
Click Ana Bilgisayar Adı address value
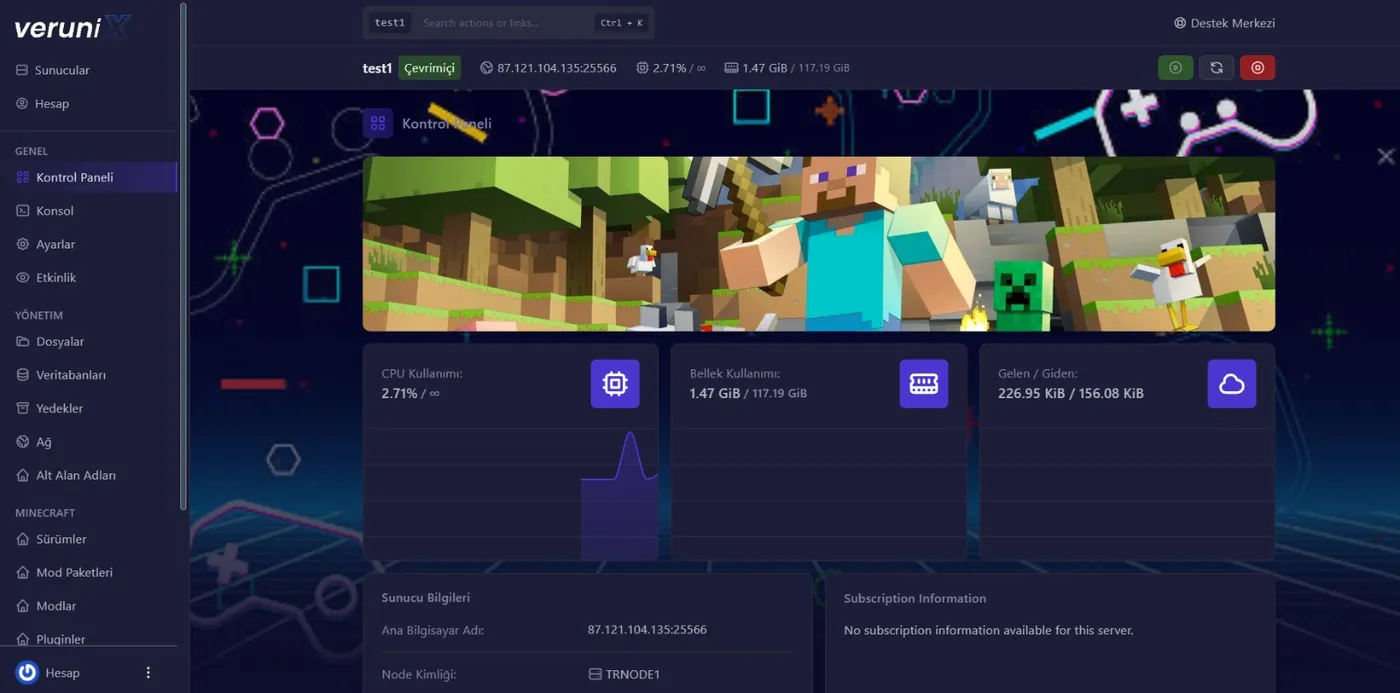point(647,630)
